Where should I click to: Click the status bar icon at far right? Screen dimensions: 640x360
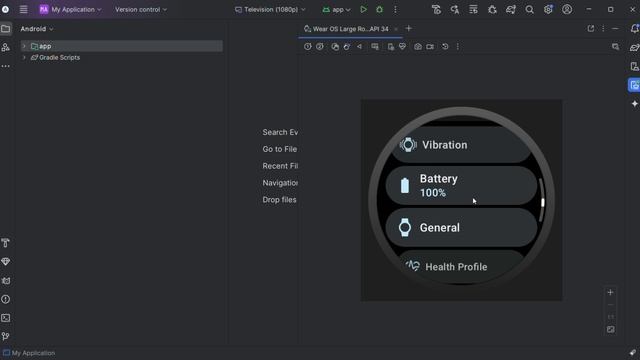click(x=632, y=353)
